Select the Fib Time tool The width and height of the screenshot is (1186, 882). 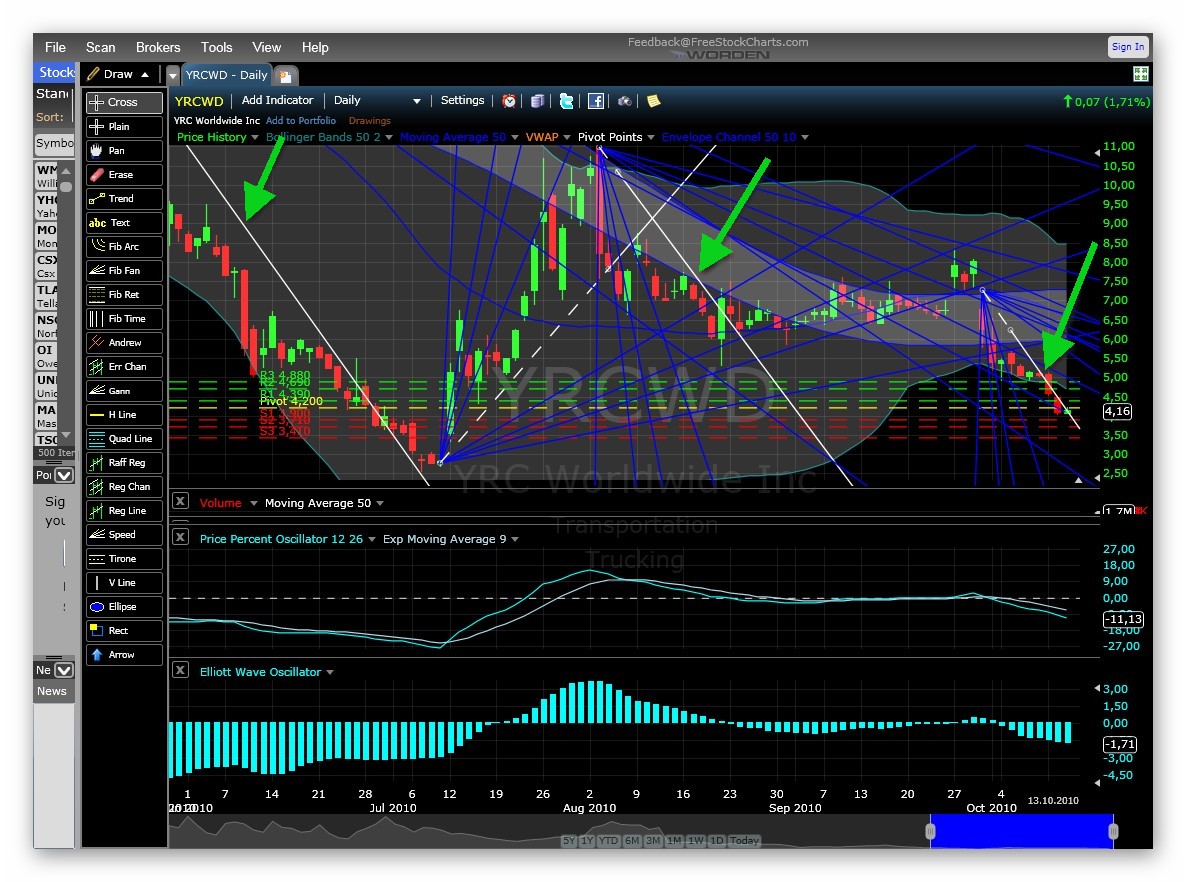pos(124,318)
